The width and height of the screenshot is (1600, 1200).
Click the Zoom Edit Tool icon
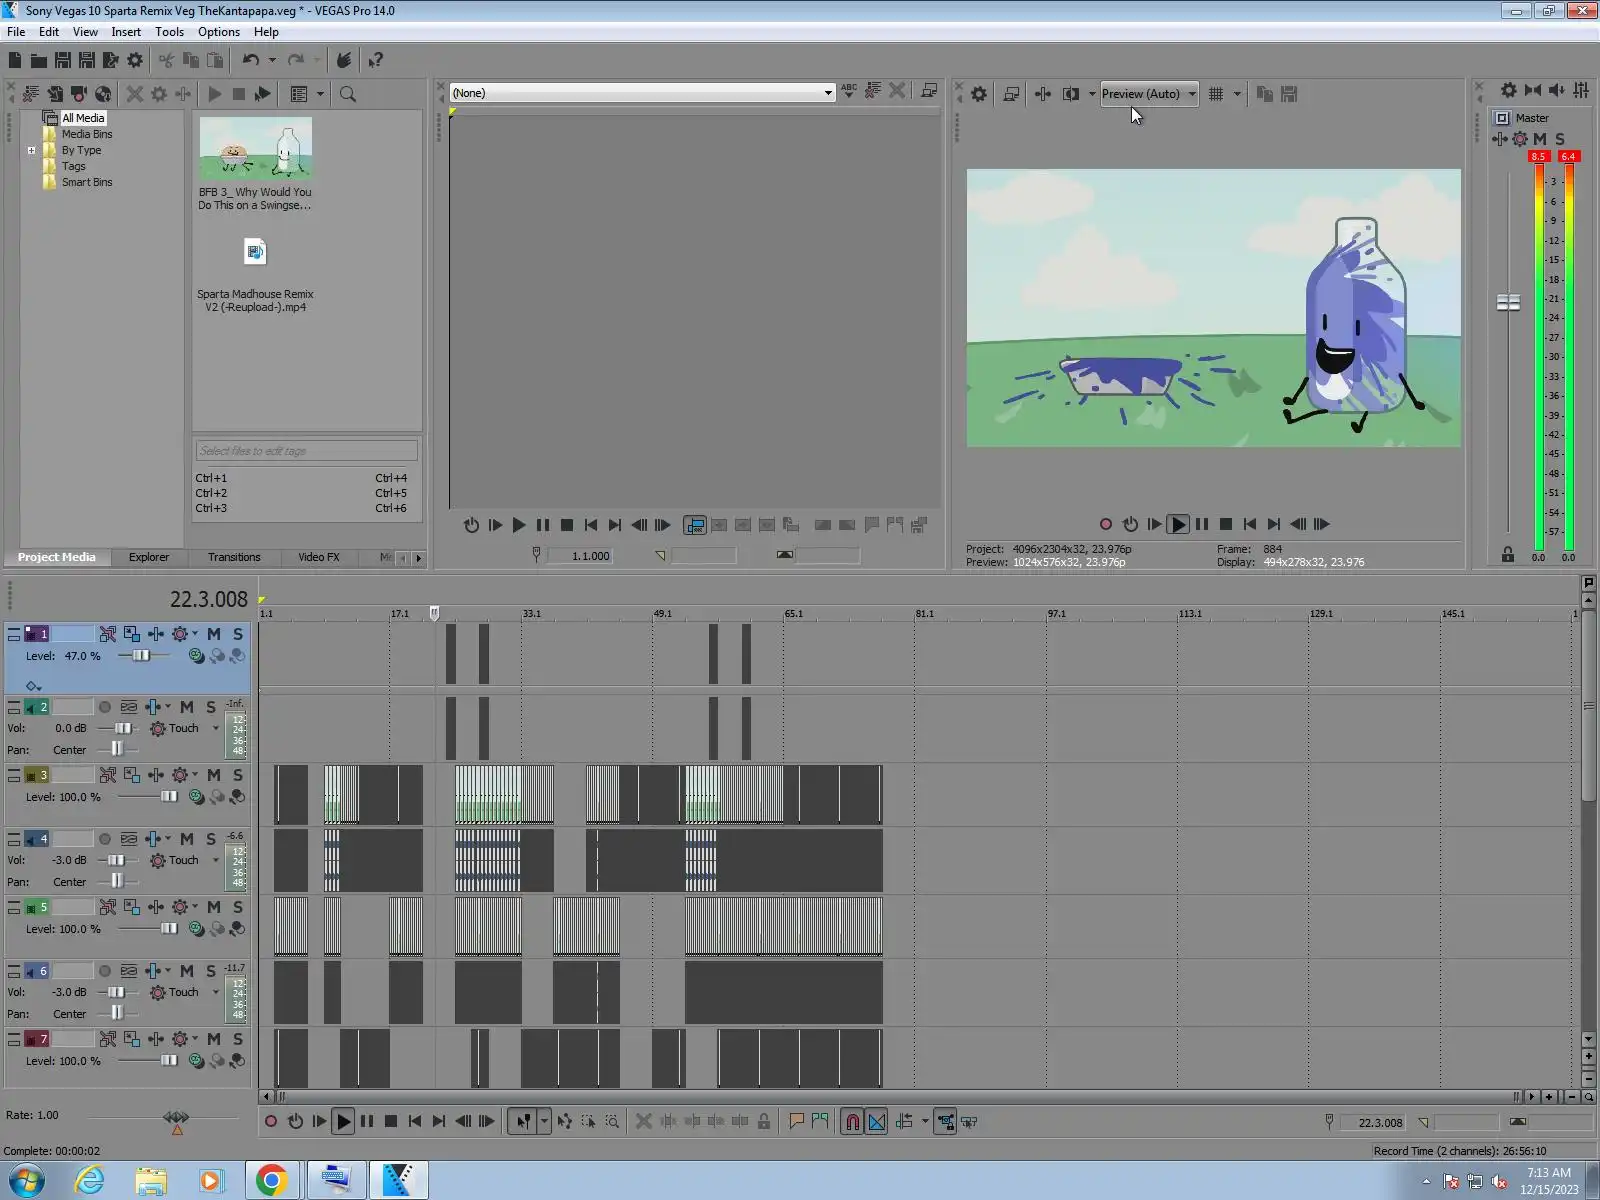point(612,1122)
